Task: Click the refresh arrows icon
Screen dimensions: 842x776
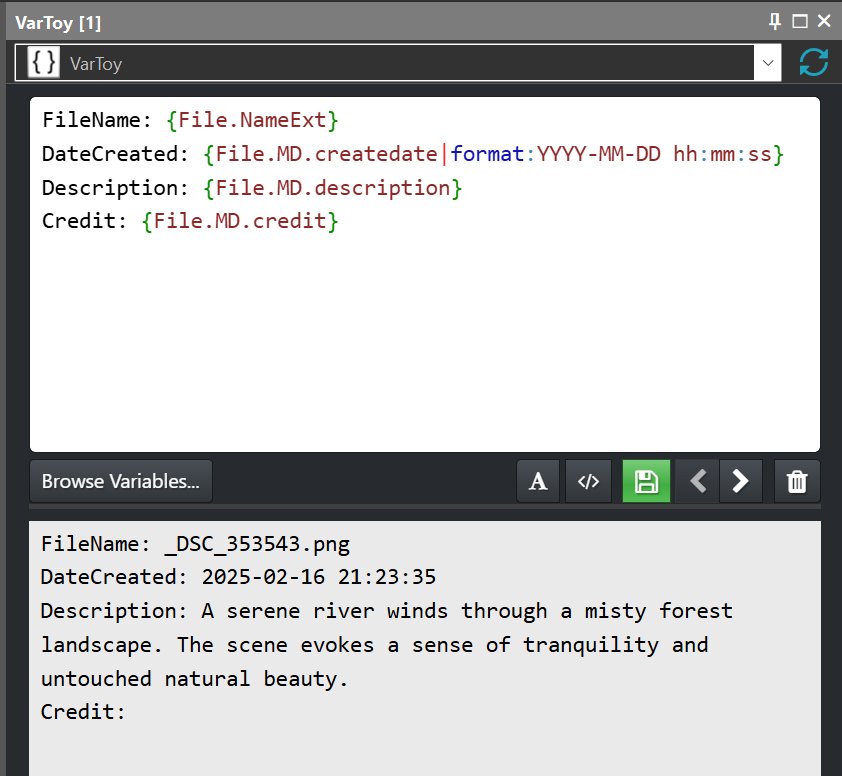Action: coord(814,63)
